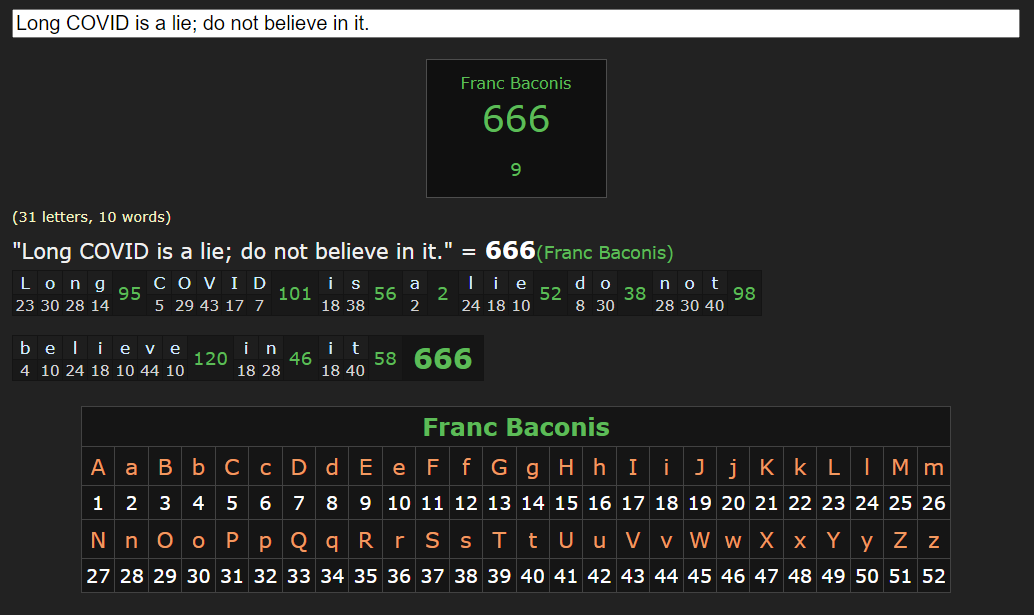Click chart value 1 under uppercase A

click(x=98, y=504)
